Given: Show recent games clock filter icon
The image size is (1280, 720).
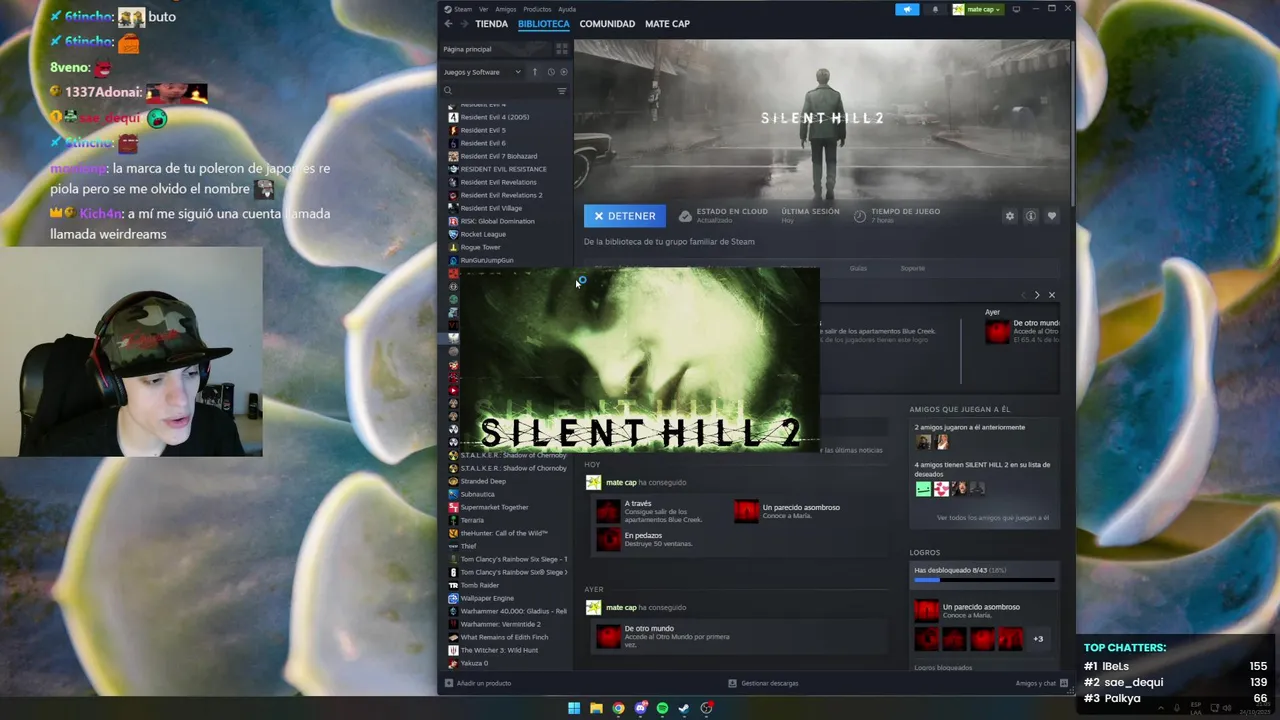Looking at the screenshot, I should [x=550, y=72].
